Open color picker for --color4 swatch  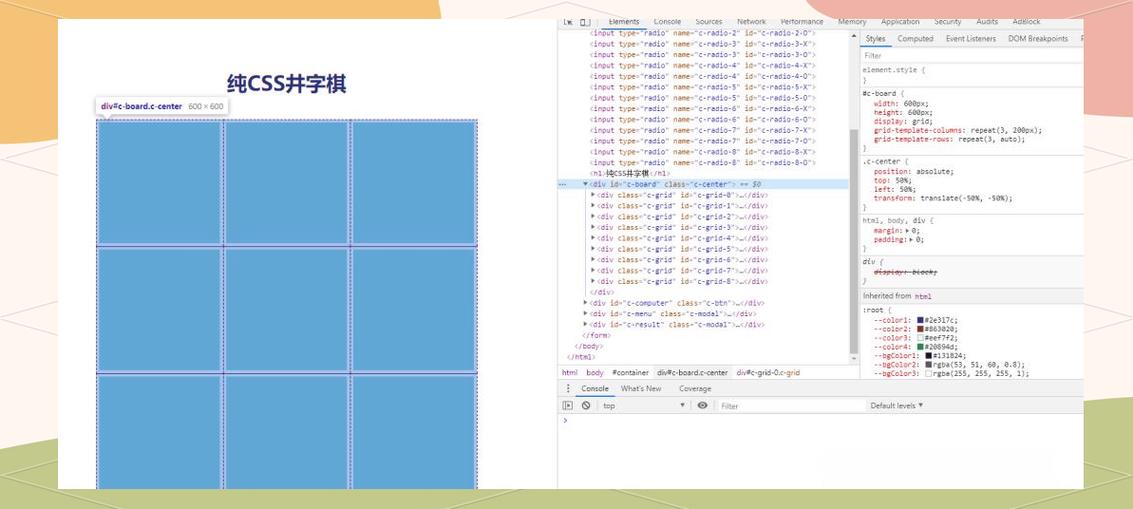(921, 347)
